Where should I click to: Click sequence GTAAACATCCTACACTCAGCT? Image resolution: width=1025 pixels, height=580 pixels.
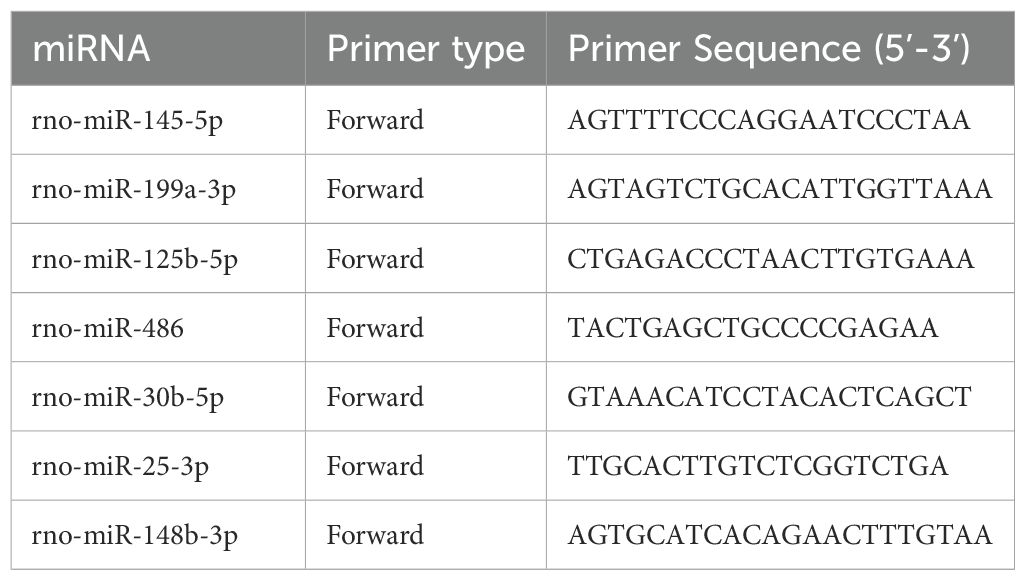point(769,397)
